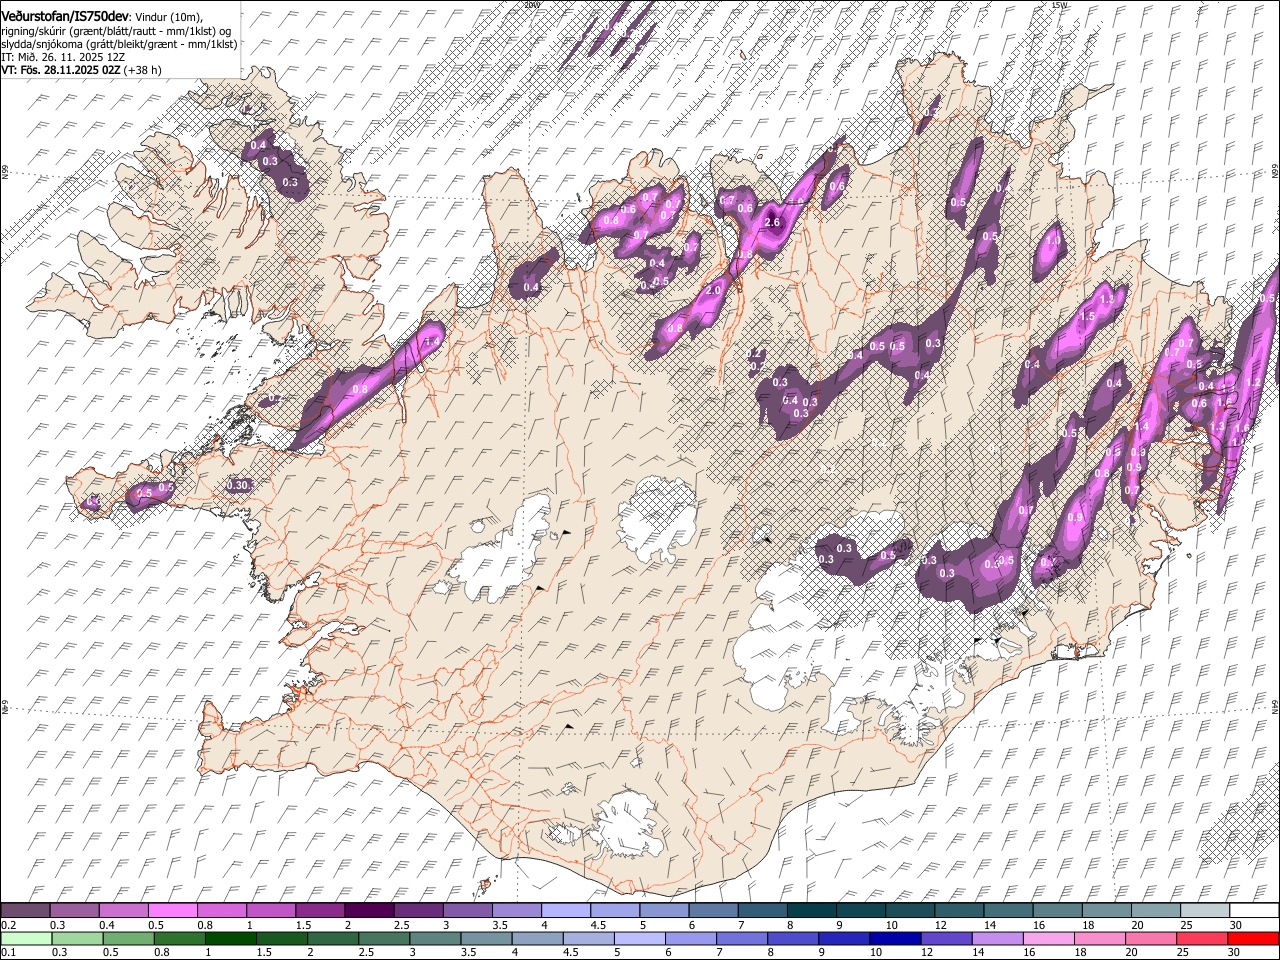Click the 1.5 precipitation value in the east
The image size is (1280, 960).
(x=1088, y=316)
